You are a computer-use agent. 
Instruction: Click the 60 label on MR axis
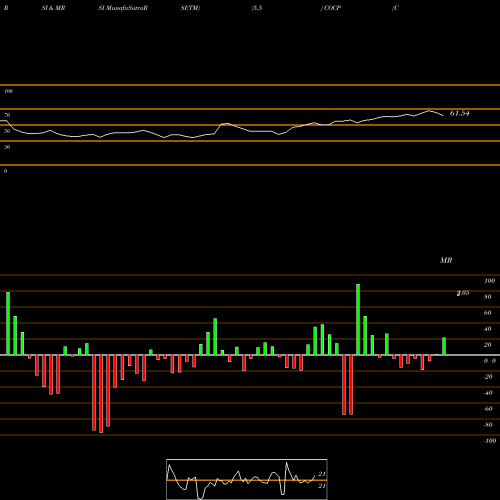click(488, 313)
